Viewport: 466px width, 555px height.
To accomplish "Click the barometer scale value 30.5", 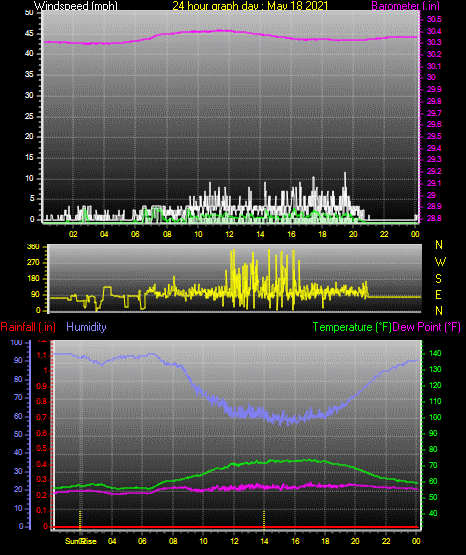I will 434,19.
